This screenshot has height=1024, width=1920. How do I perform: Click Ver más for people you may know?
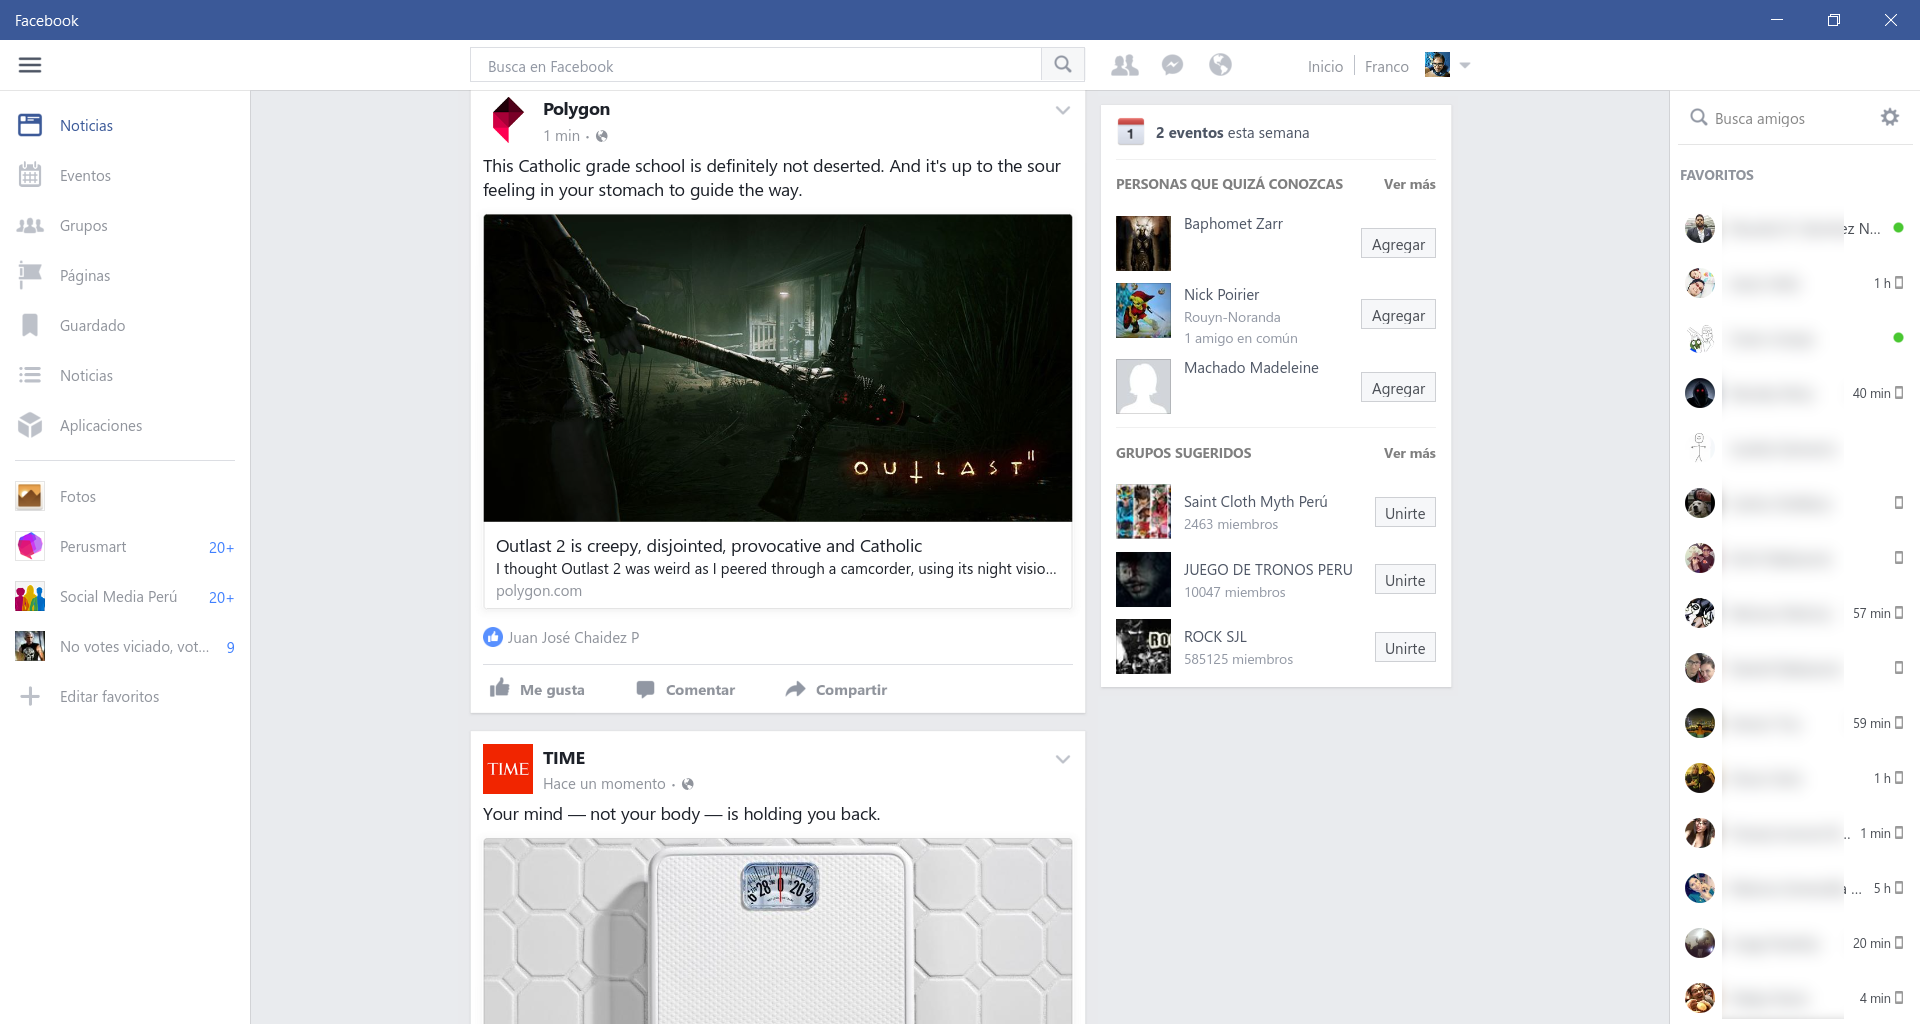coord(1409,184)
